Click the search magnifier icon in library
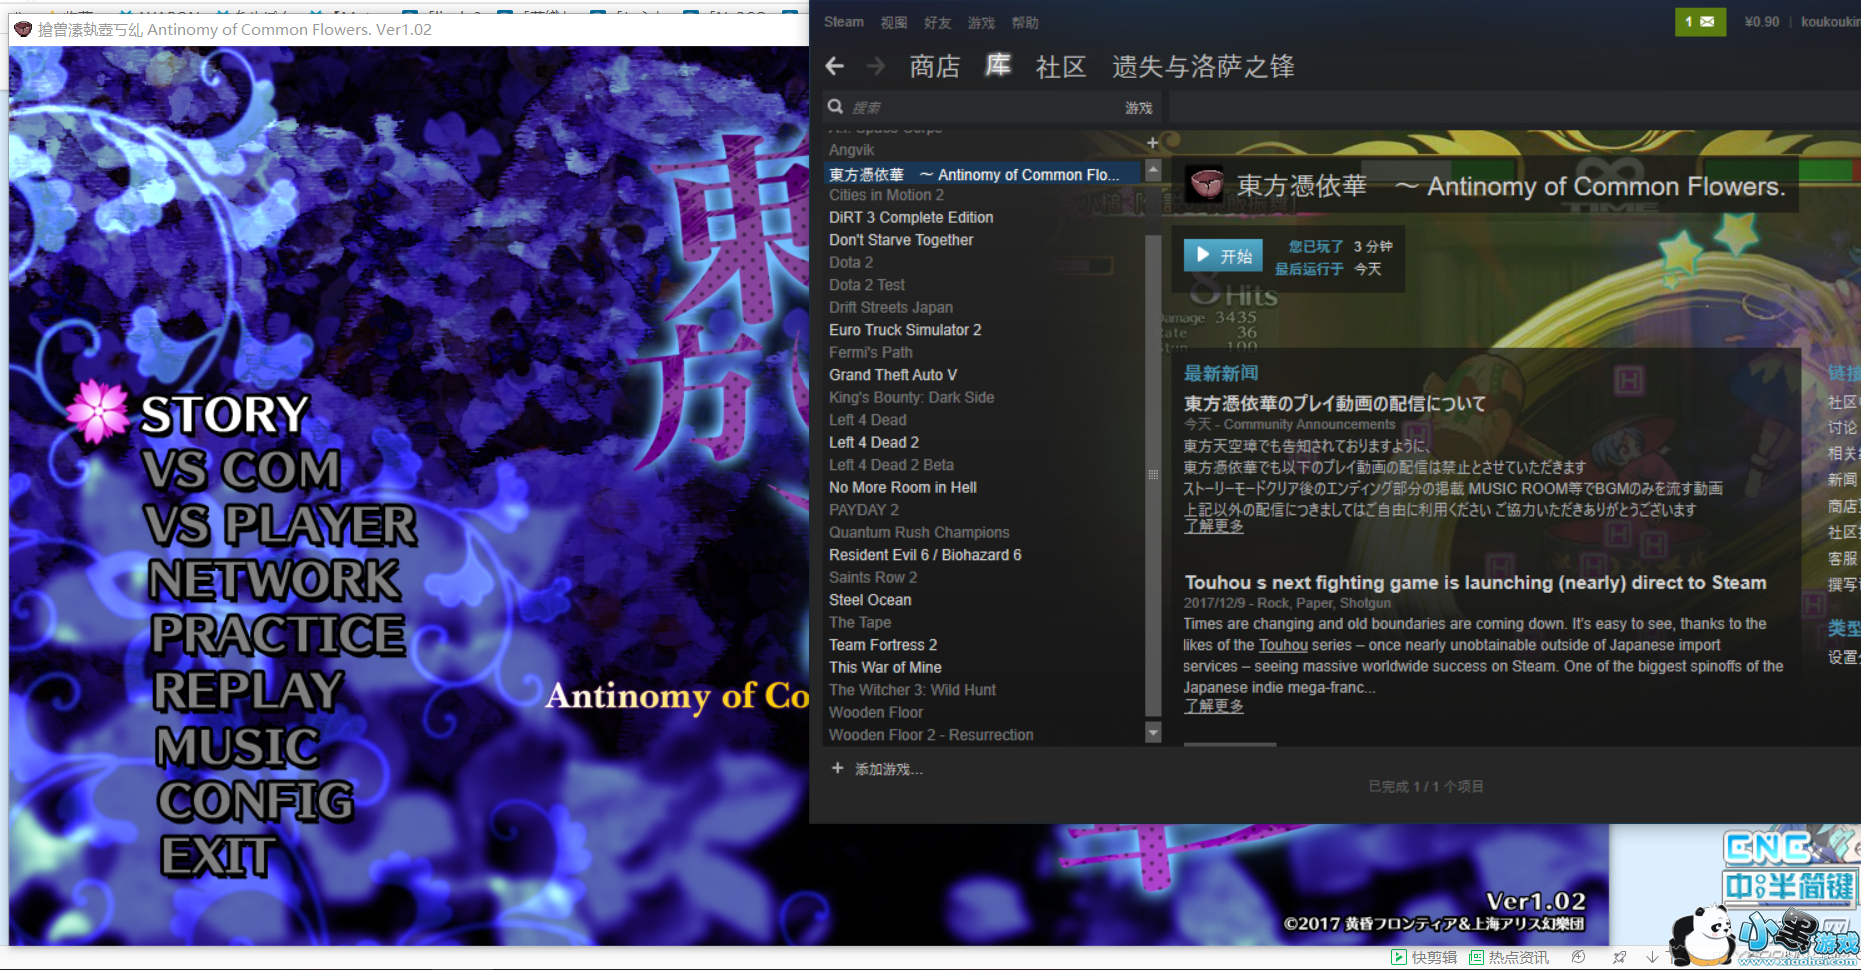This screenshot has width=1861, height=970. point(836,106)
